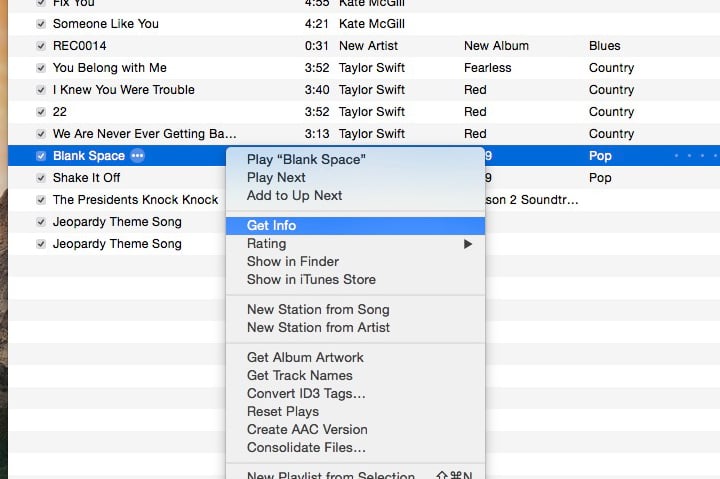Select the REC0014 track name

pos(79,46)
